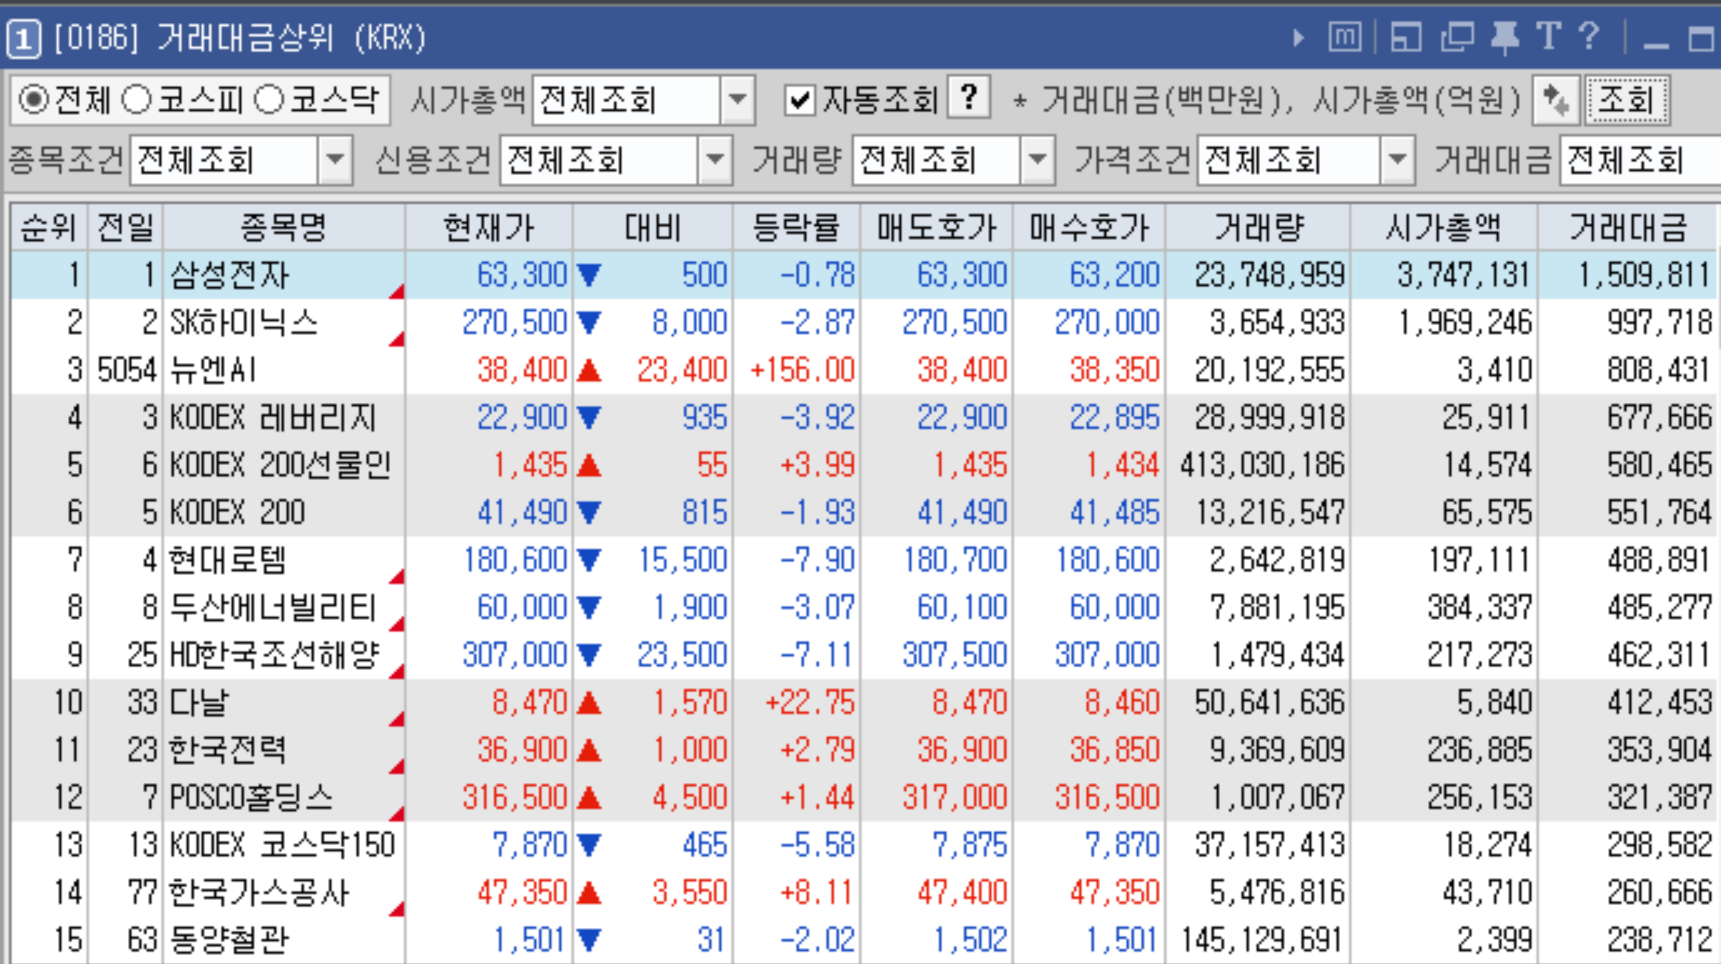Click the small play arrow in title bar
The height and width of the screenshot is (964, 1721).
(x=1298, y=38)
